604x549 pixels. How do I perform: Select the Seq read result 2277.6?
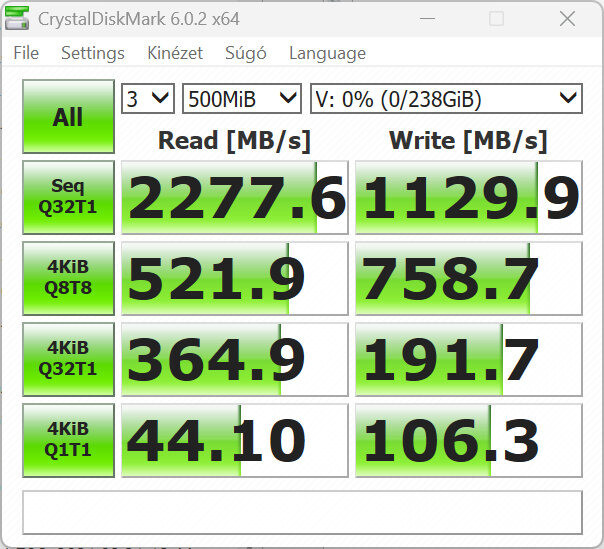point(235,197)
